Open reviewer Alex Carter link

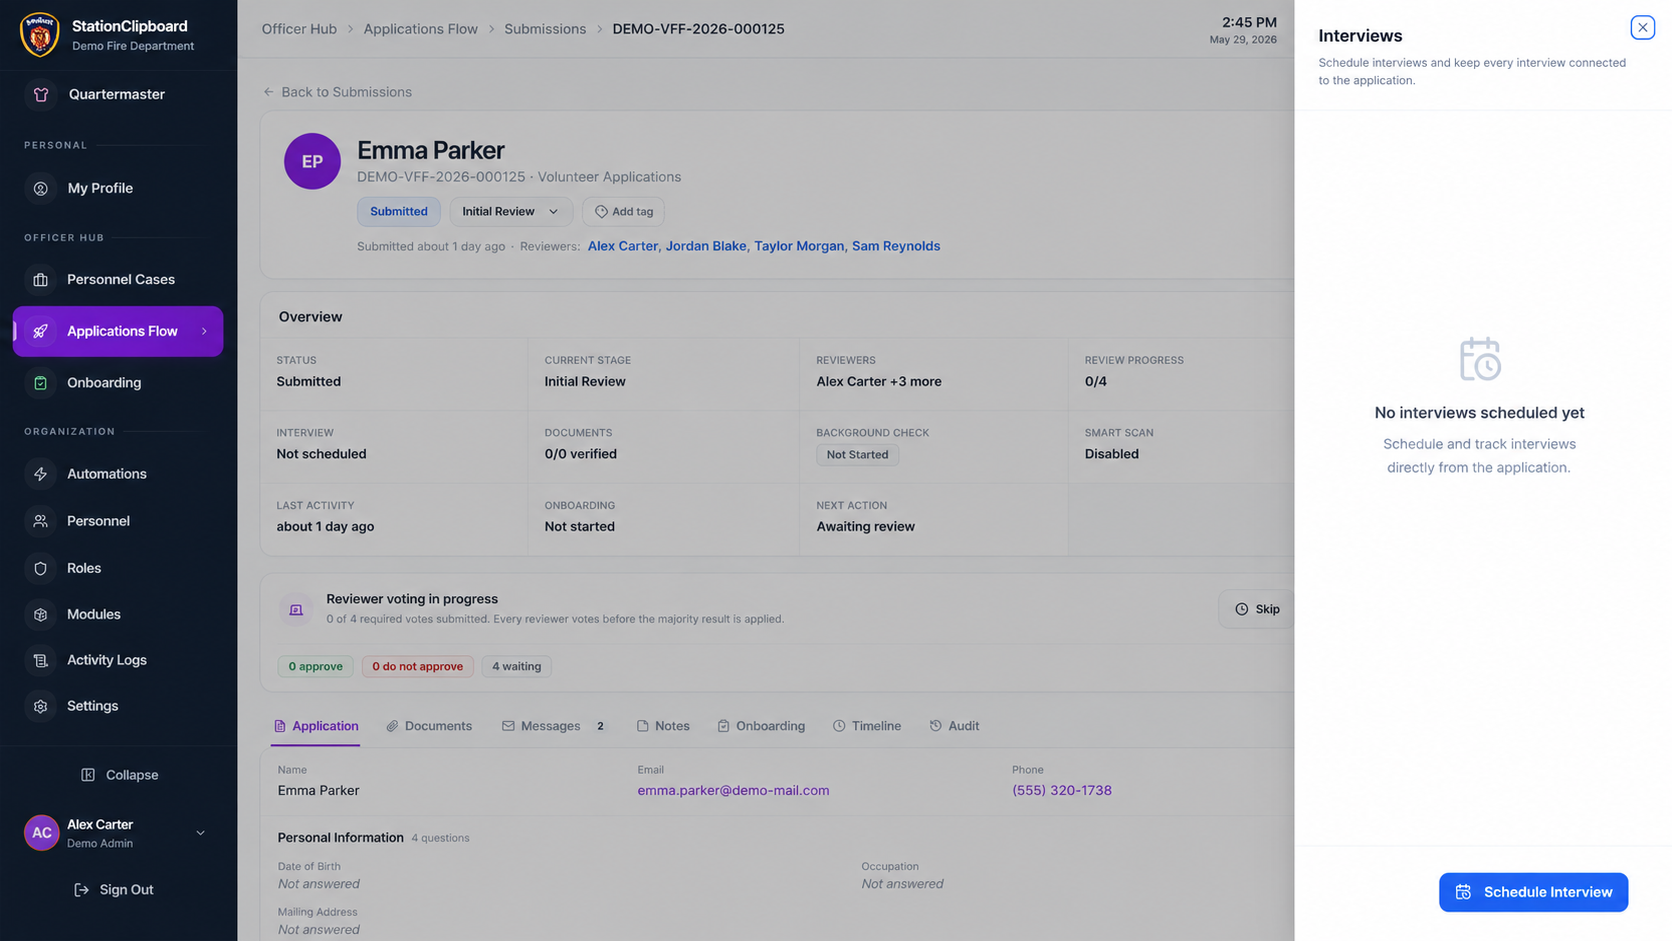click(623, 246)
